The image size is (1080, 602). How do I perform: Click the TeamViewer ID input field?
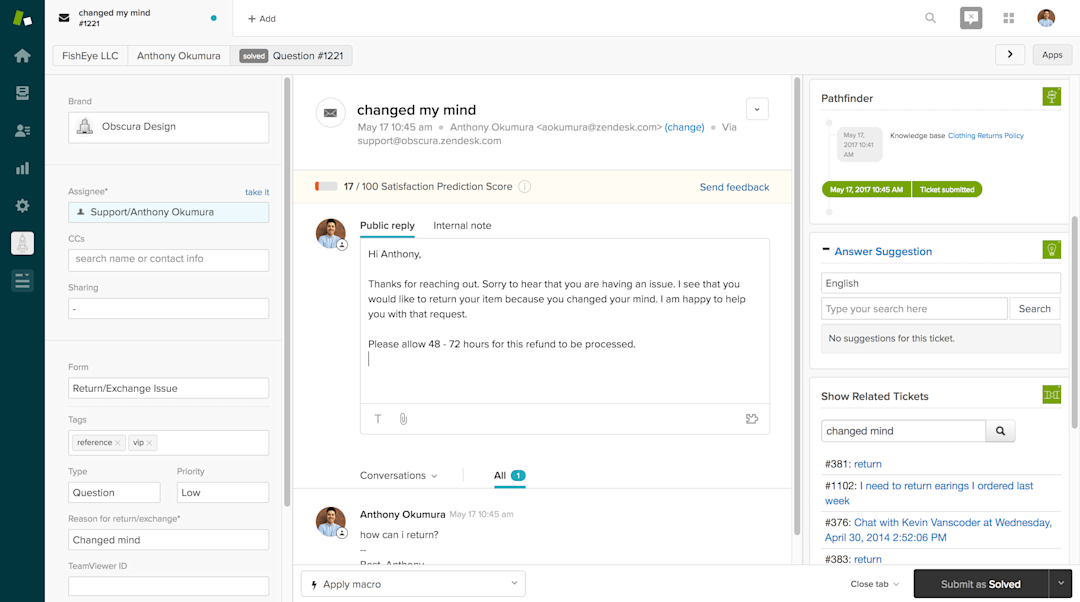click(169, 586)
